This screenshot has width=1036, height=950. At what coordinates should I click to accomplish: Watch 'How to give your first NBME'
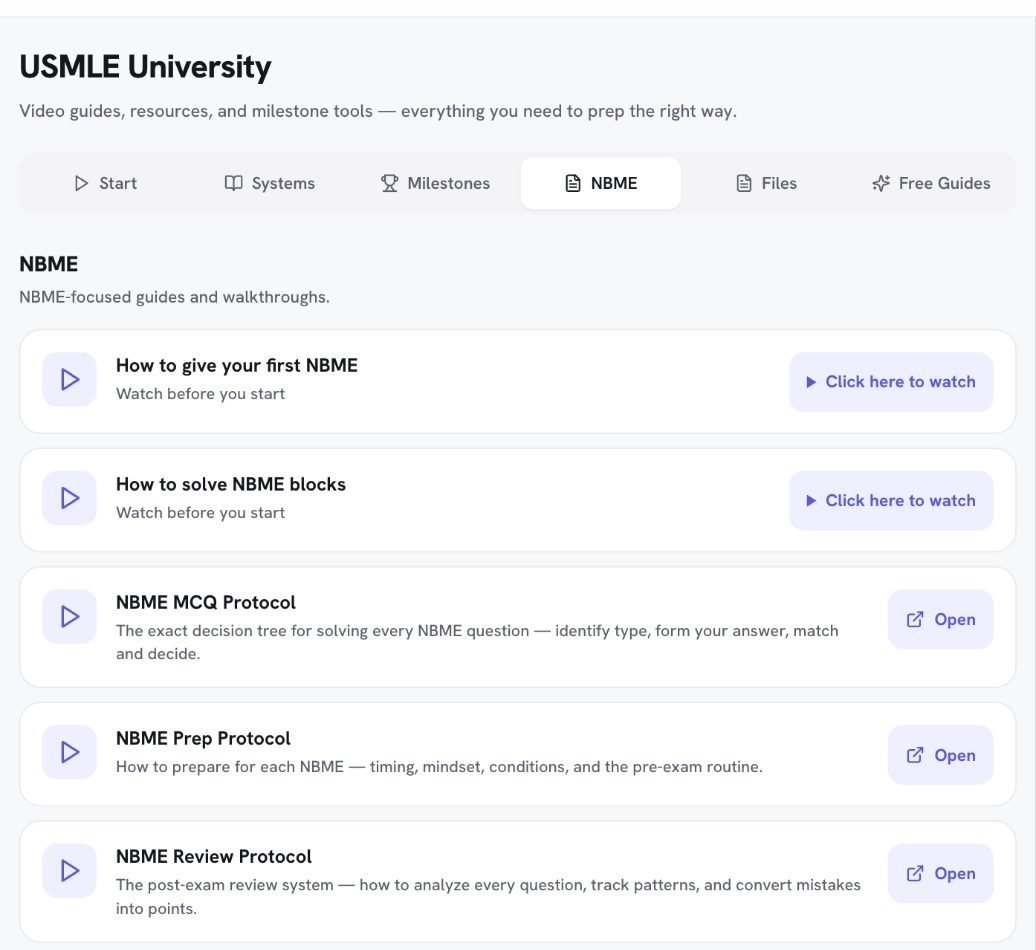coord(891,382)
